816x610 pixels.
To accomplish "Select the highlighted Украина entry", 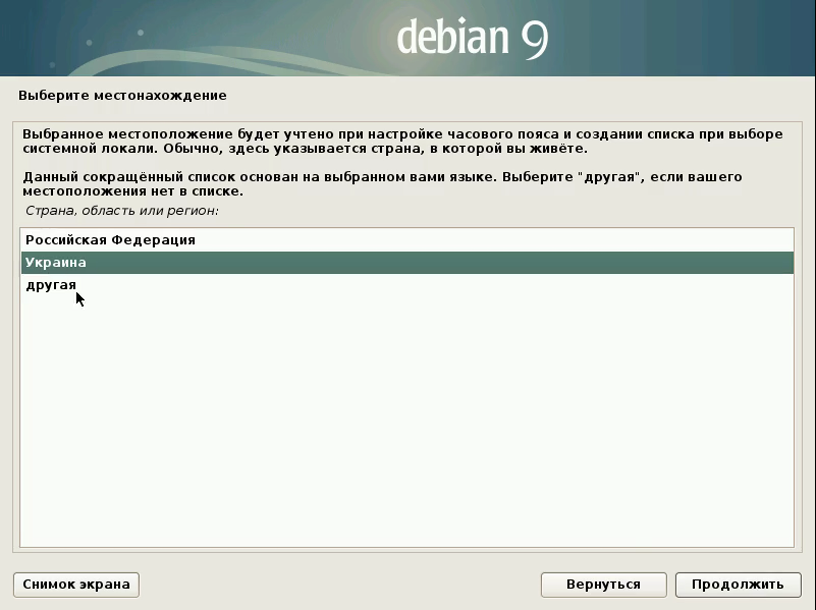I will point(56,263).
